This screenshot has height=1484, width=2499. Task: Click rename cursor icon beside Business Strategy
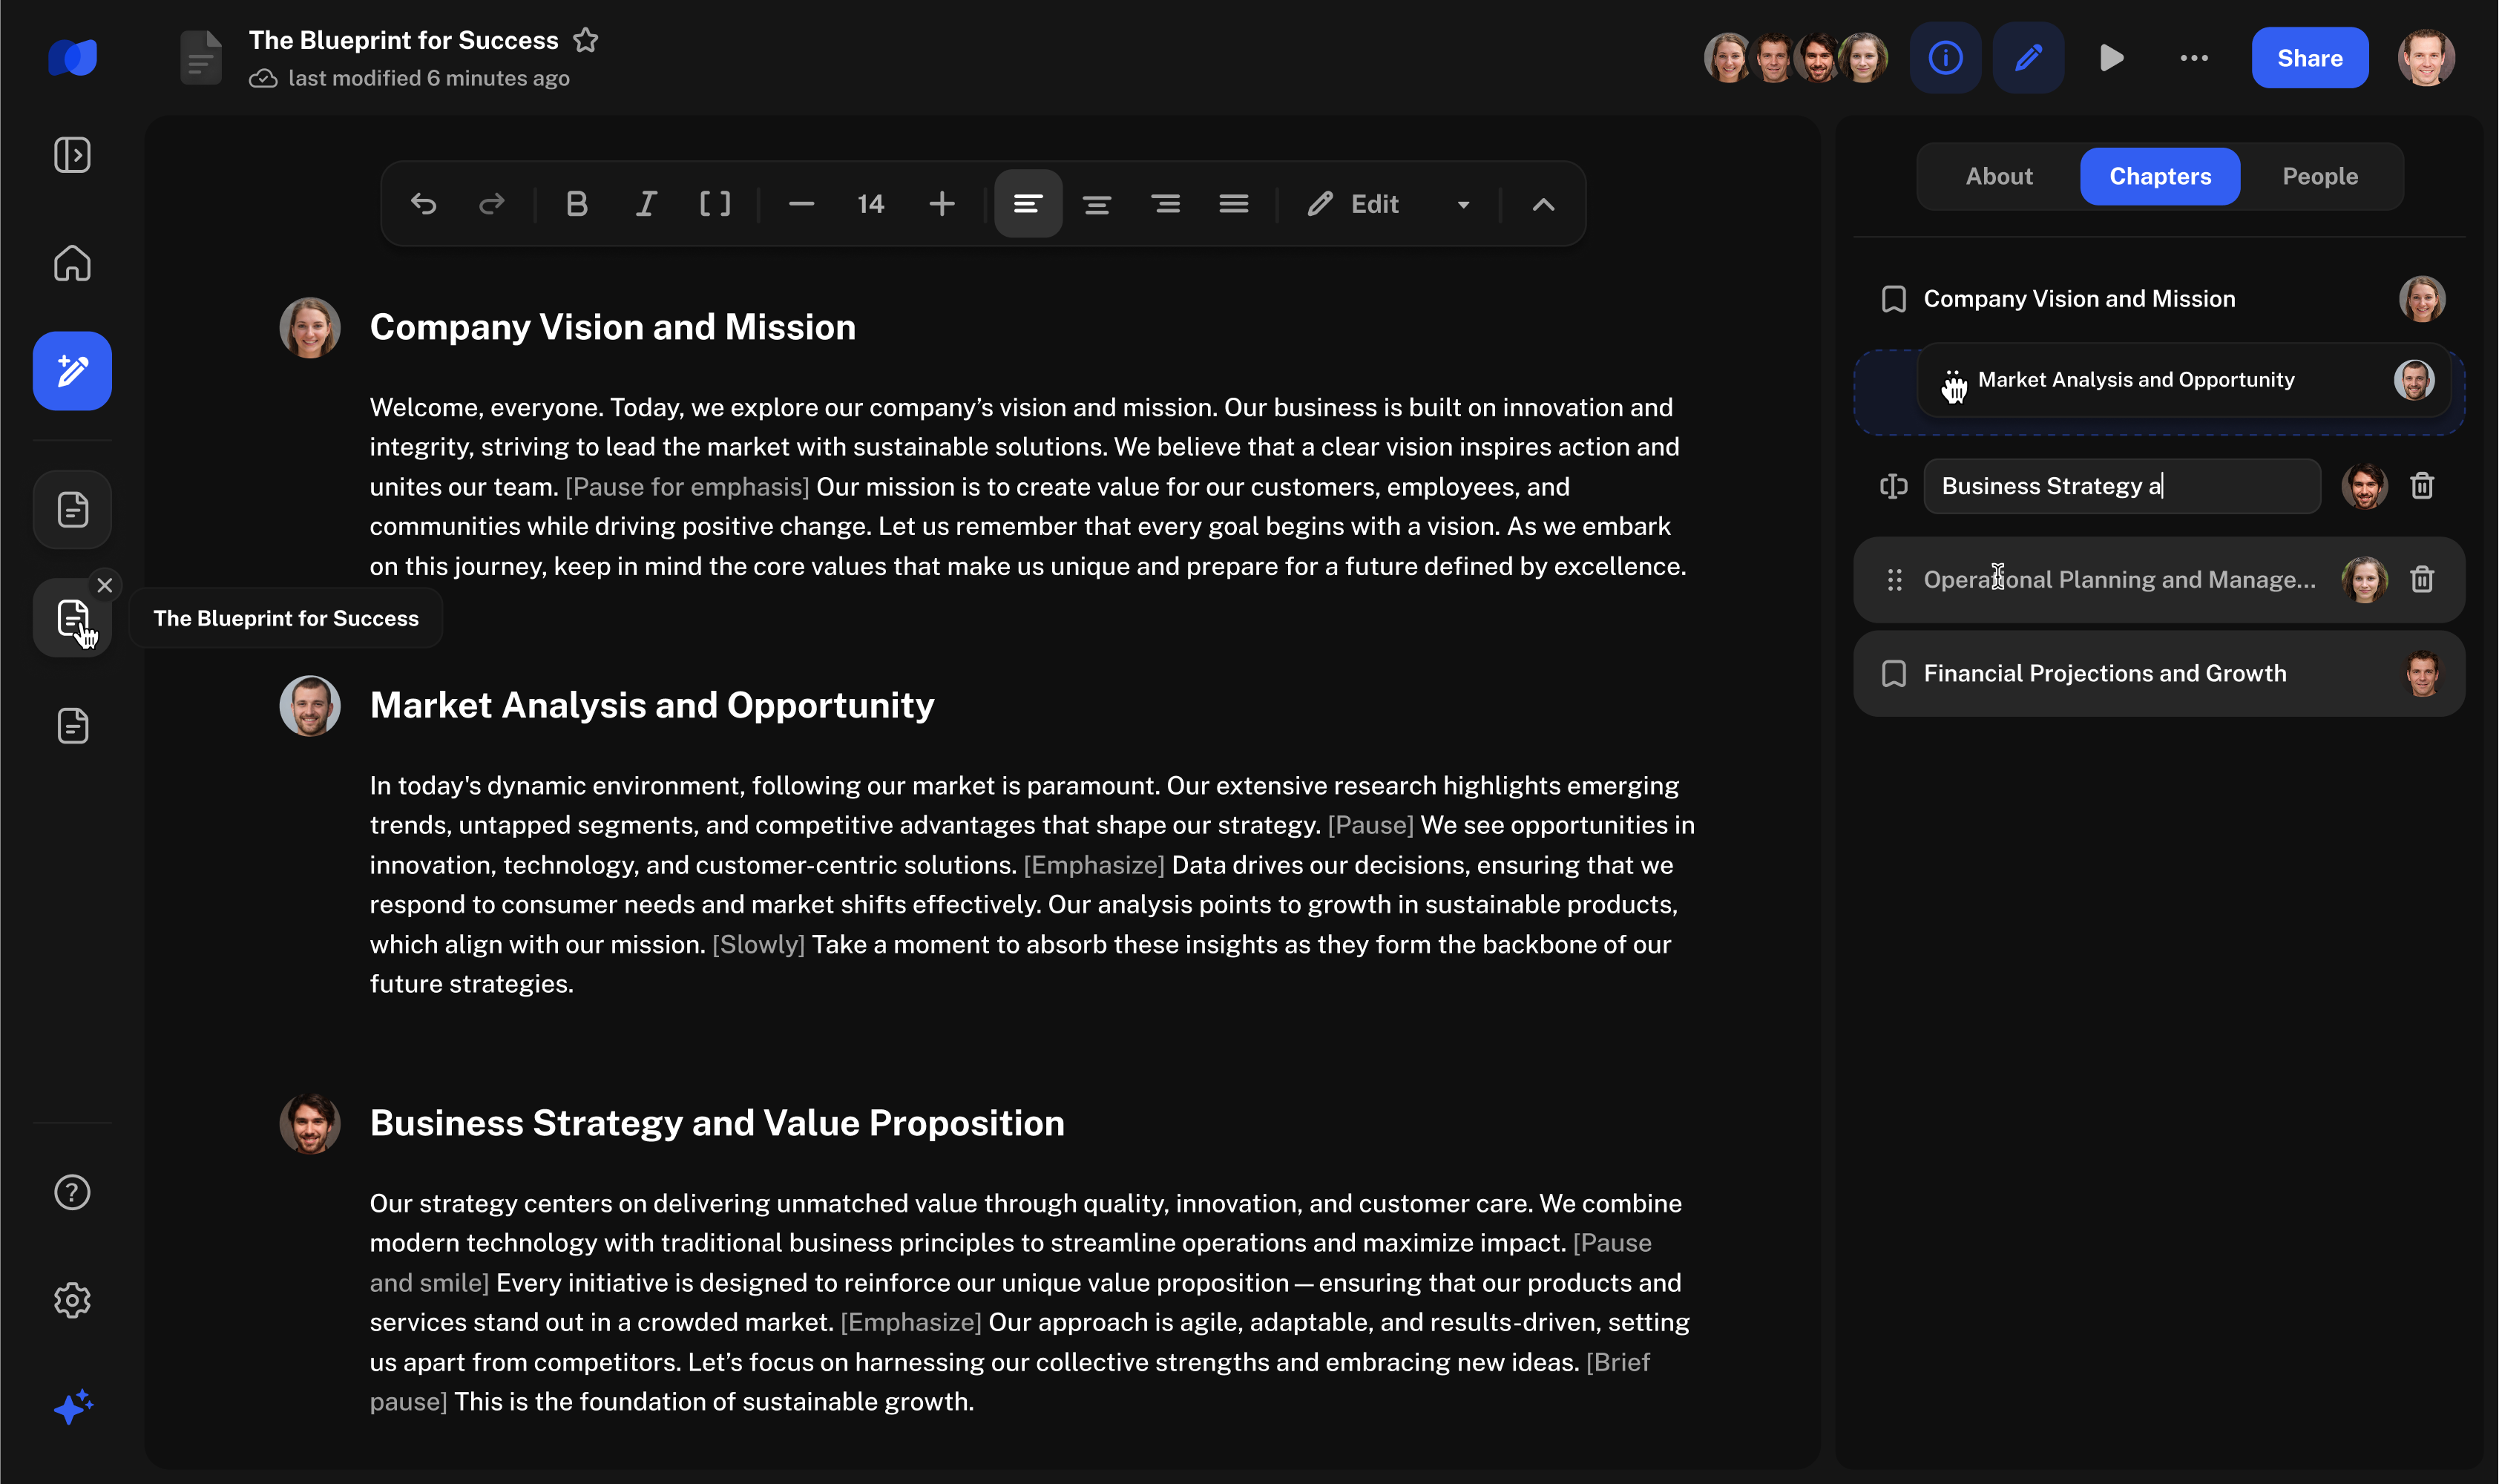click(1894, 486)
